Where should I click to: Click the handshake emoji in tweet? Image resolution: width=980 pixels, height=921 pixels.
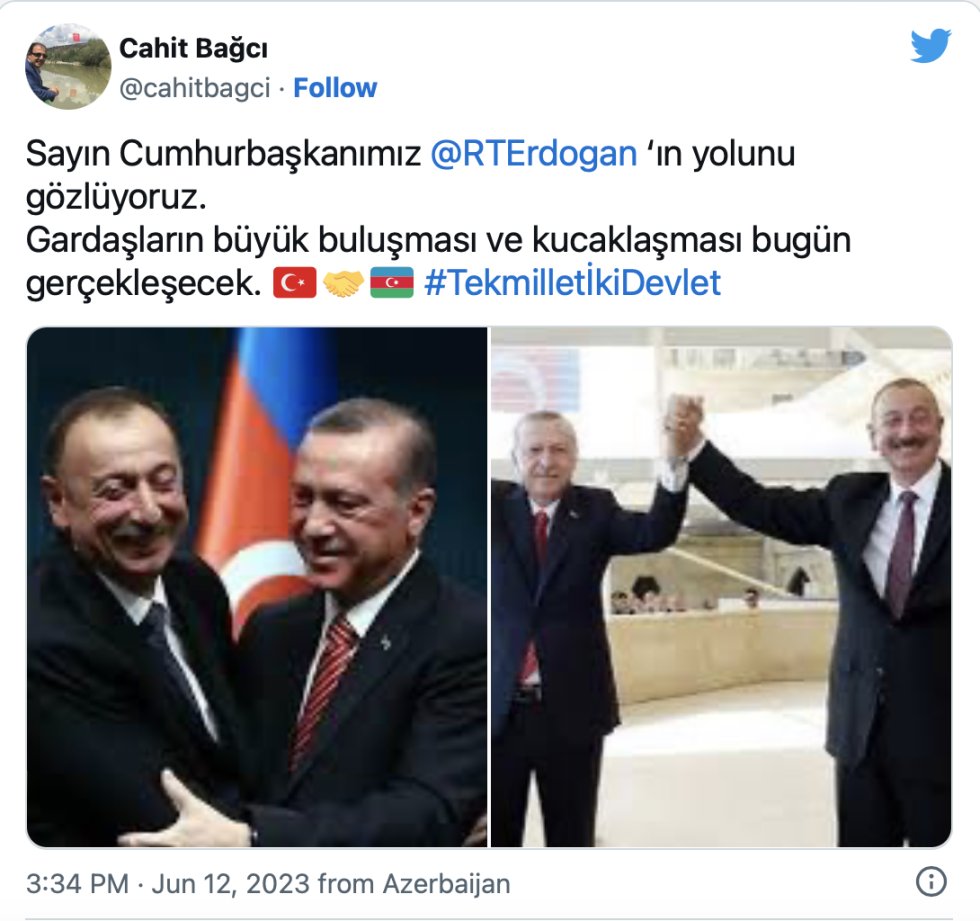click(343, 283)
